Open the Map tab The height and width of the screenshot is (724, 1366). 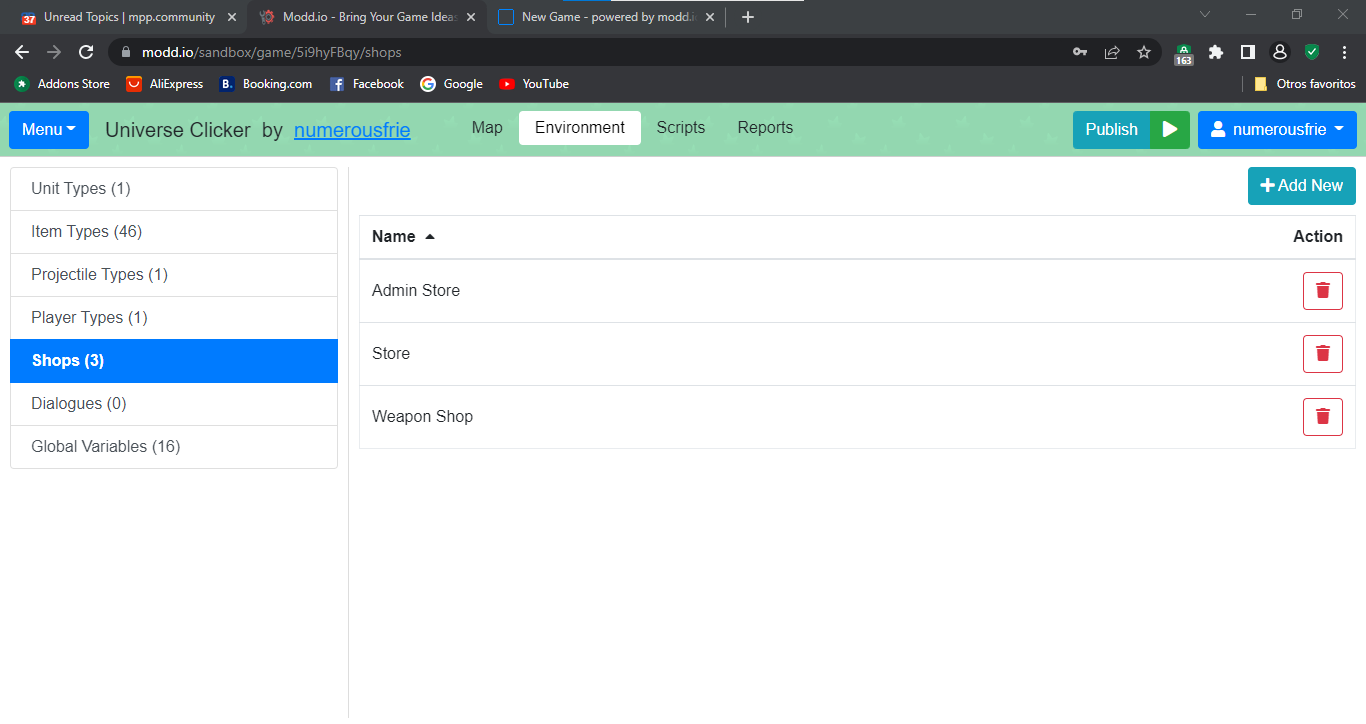(487, 128)
